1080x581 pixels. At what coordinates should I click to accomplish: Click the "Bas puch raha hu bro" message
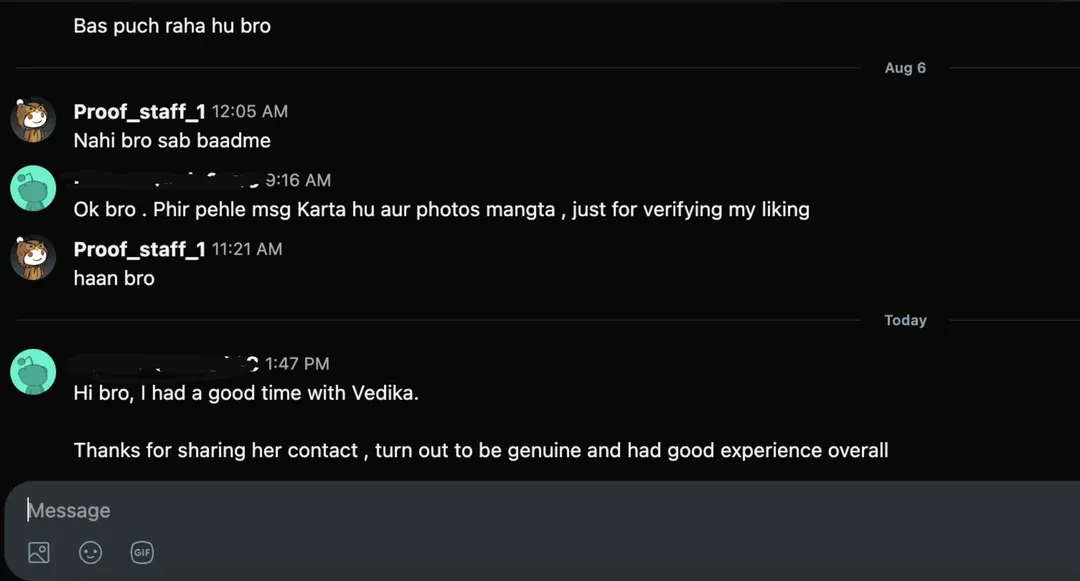(172, 26)
